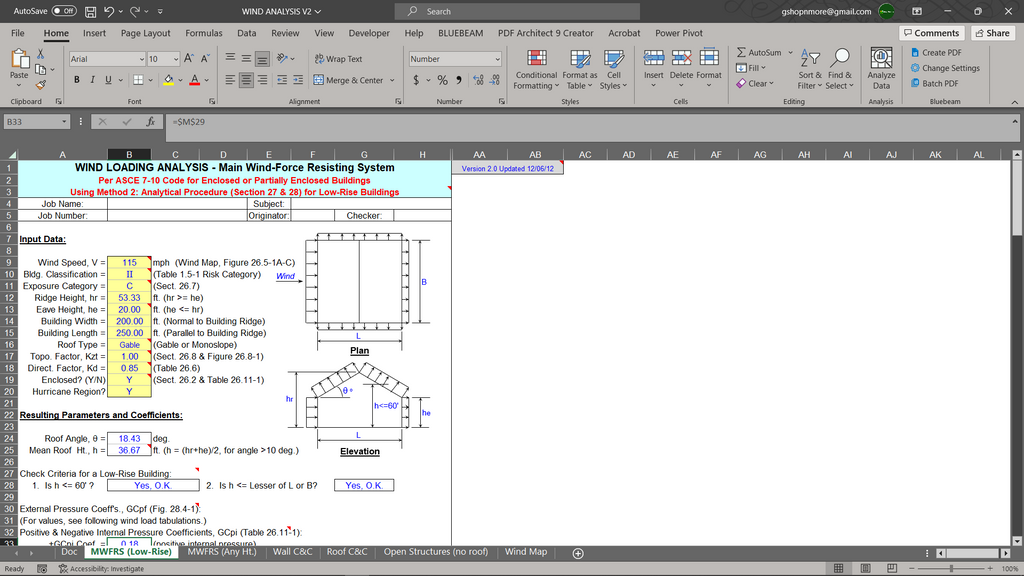This screenshot has height=576, width=1024.
Task: Open the font size dropdown
Action: (175, 59)
